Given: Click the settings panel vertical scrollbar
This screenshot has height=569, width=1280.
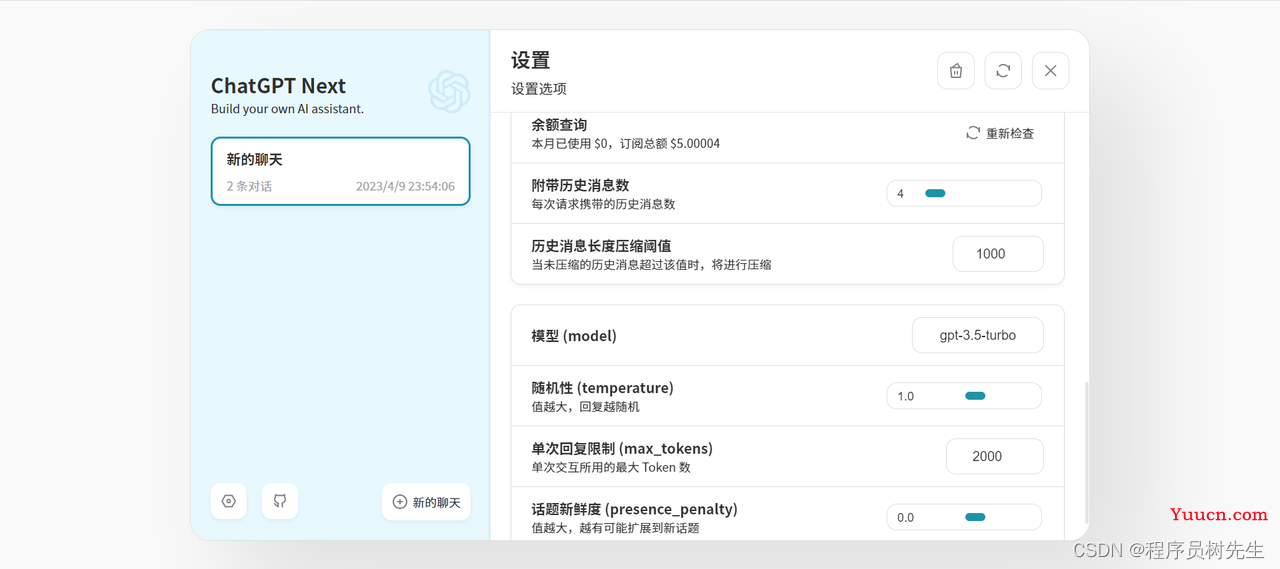Looking at the screenshot, I should click(x=1086, y=454).
